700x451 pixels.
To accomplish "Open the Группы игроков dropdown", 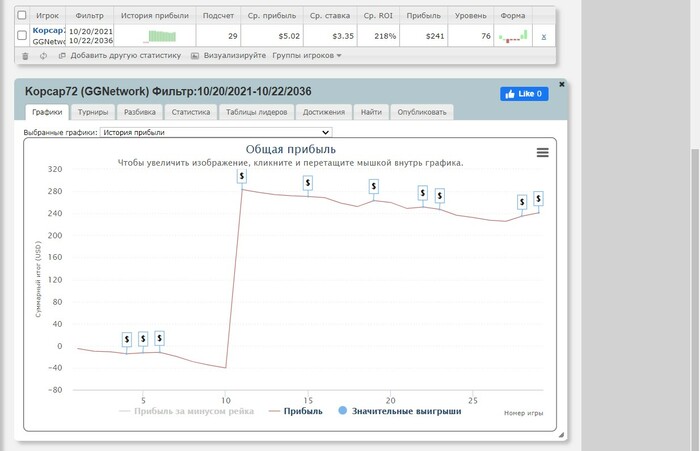I will click(307, 55).
